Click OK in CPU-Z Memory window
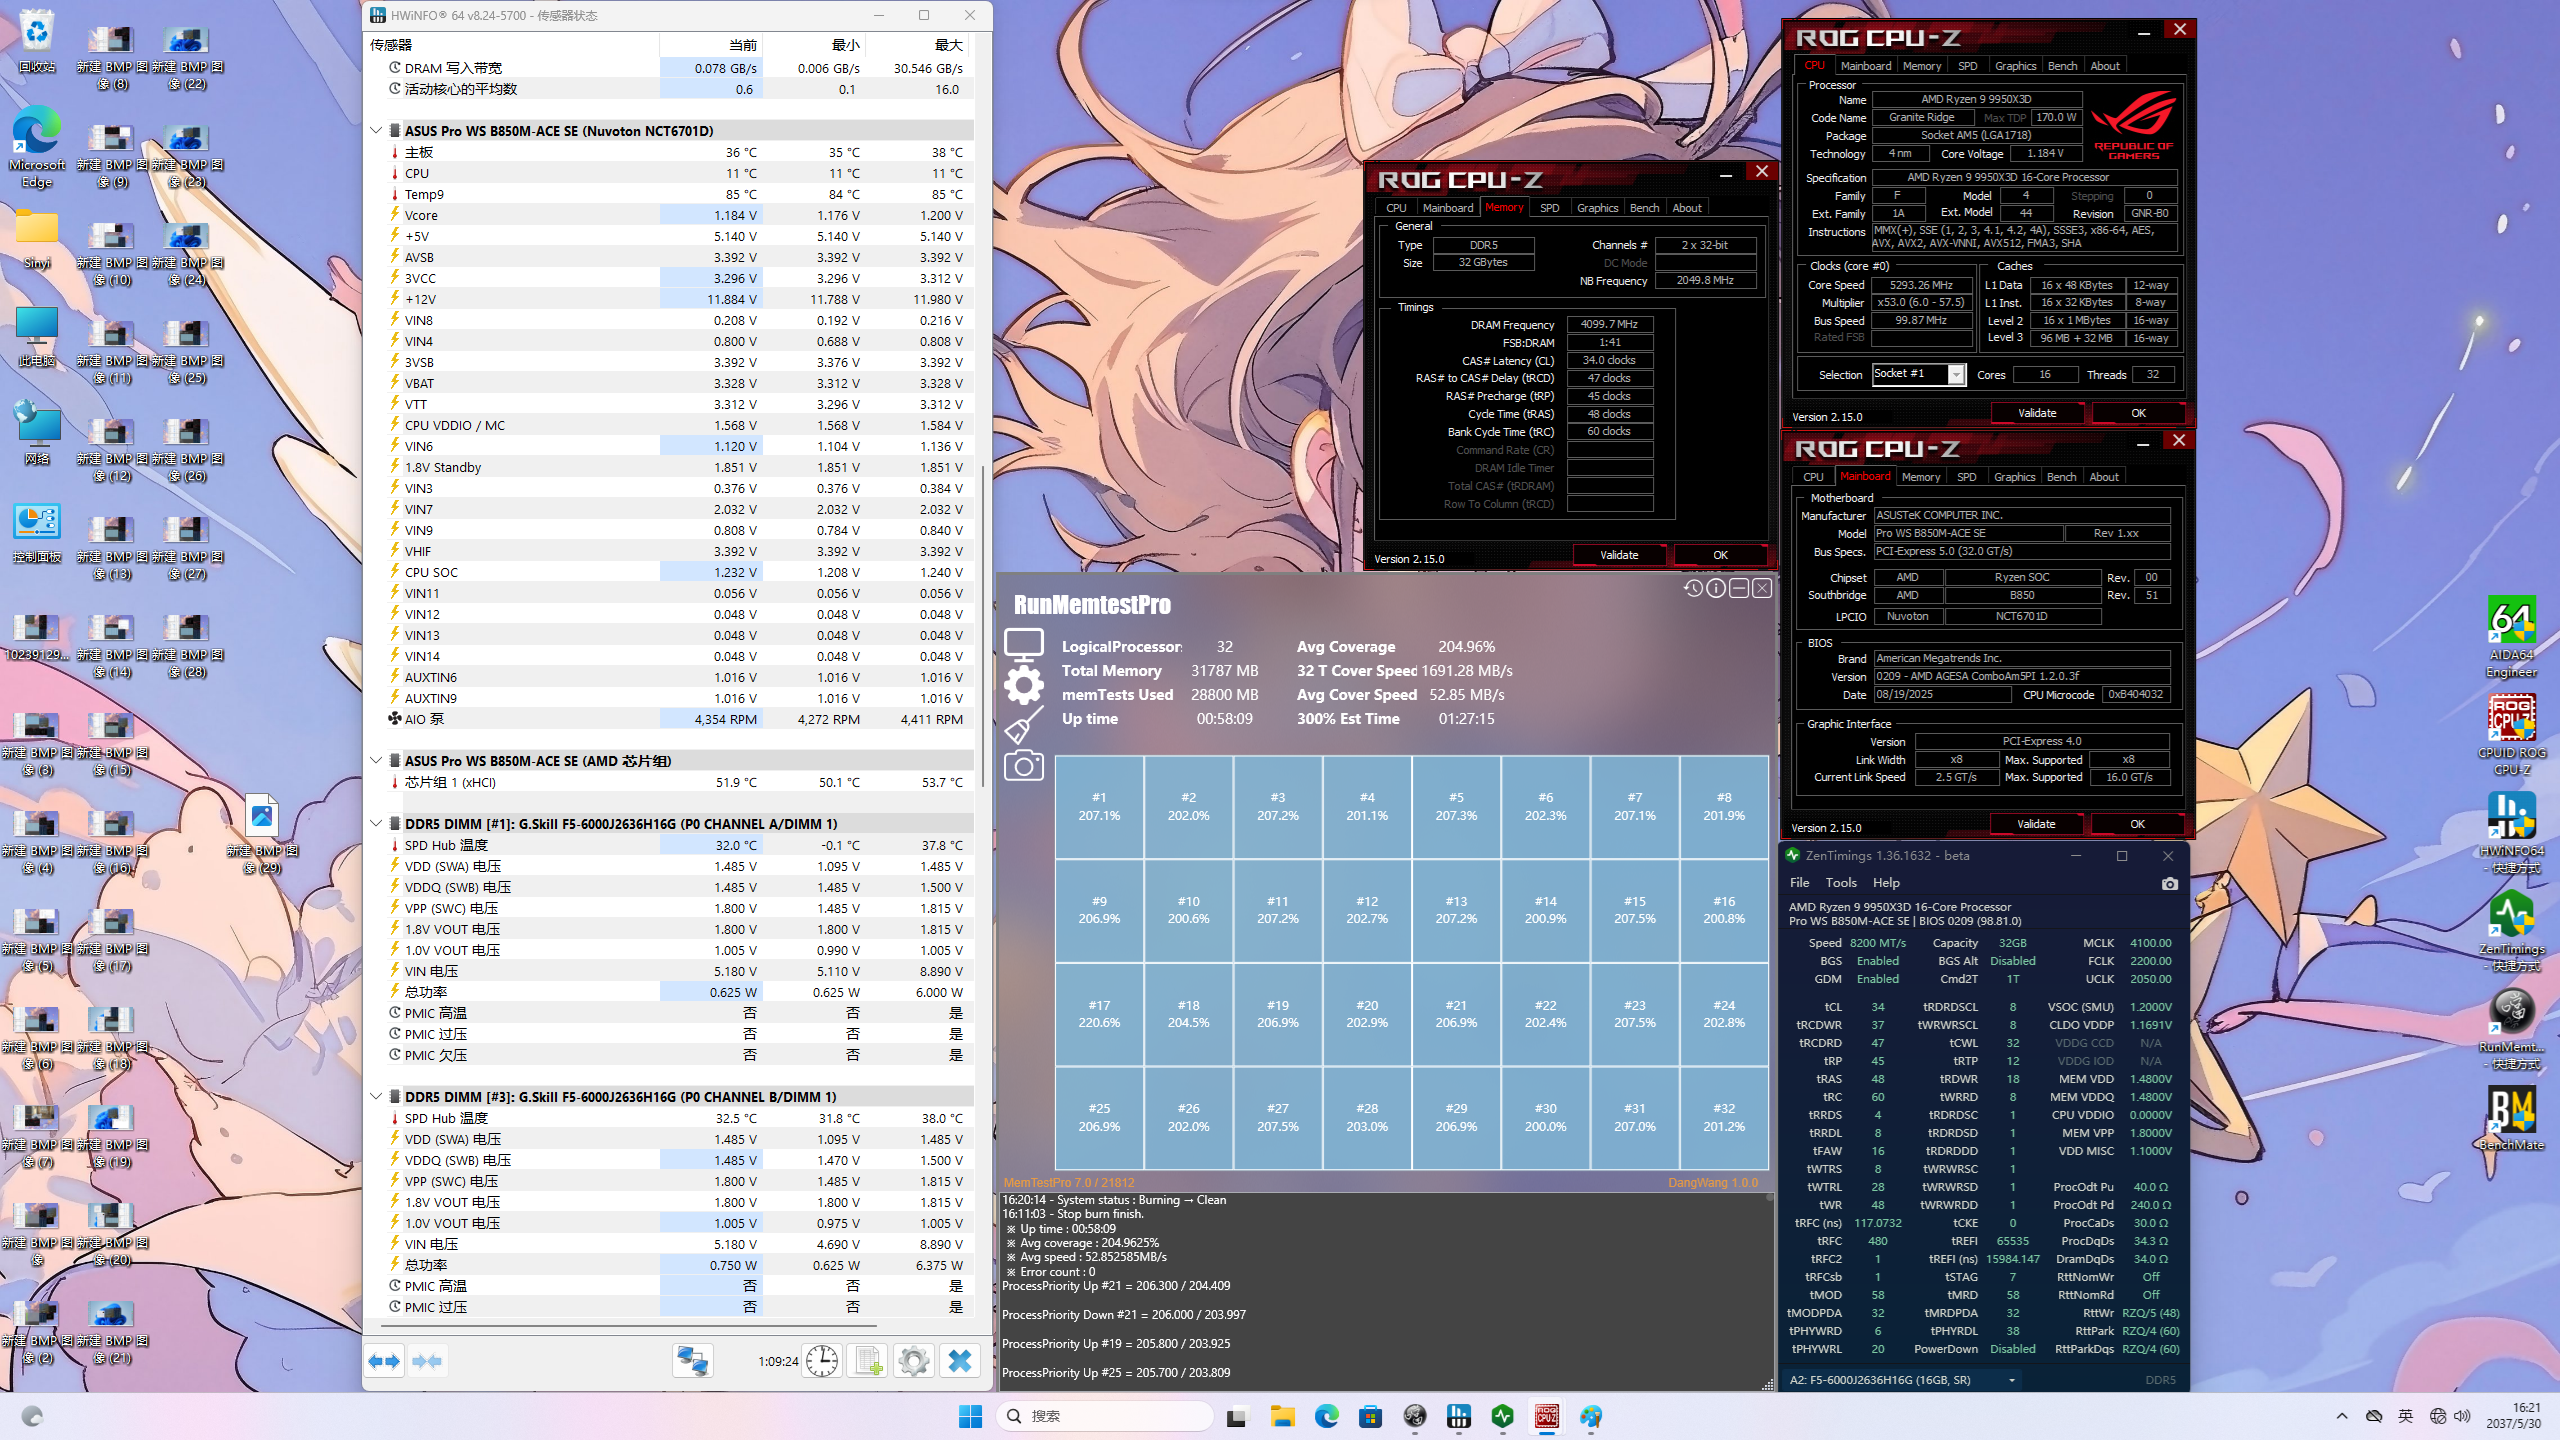The width and height of the screenshot is (2560, 1440). click(1719, 555)
